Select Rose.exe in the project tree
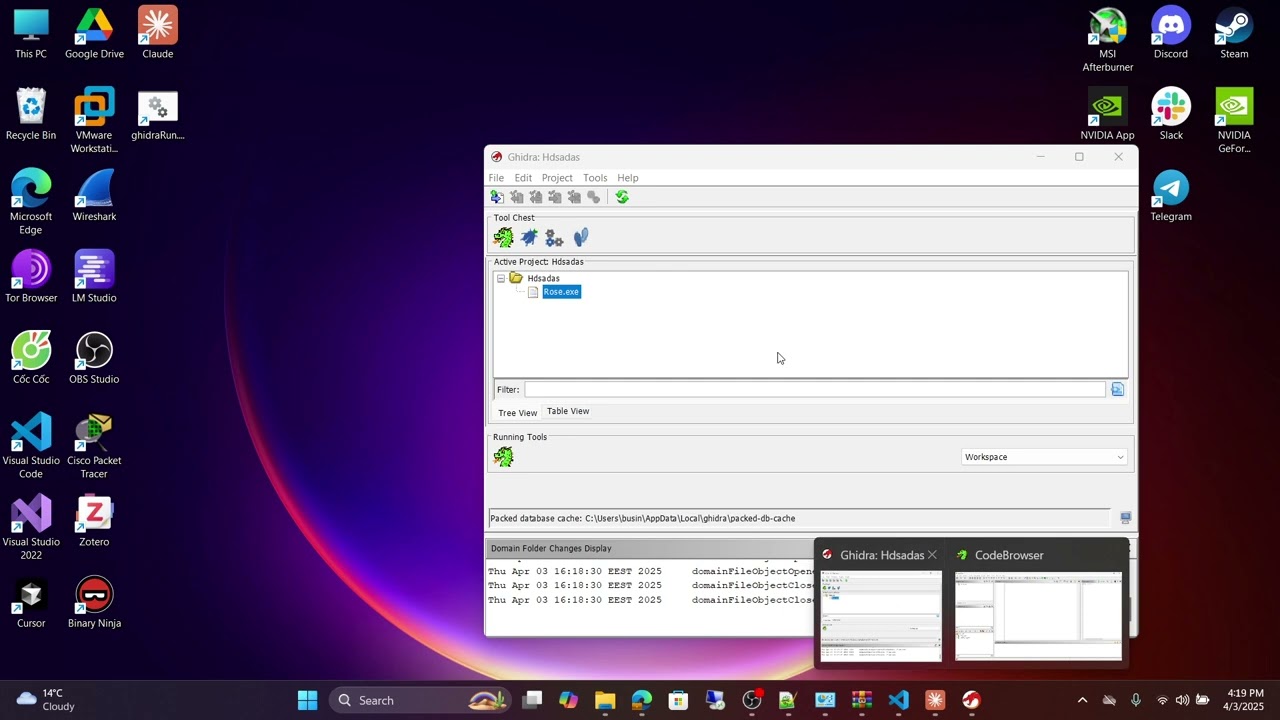Screen dimensions: 1280x720 561,292
